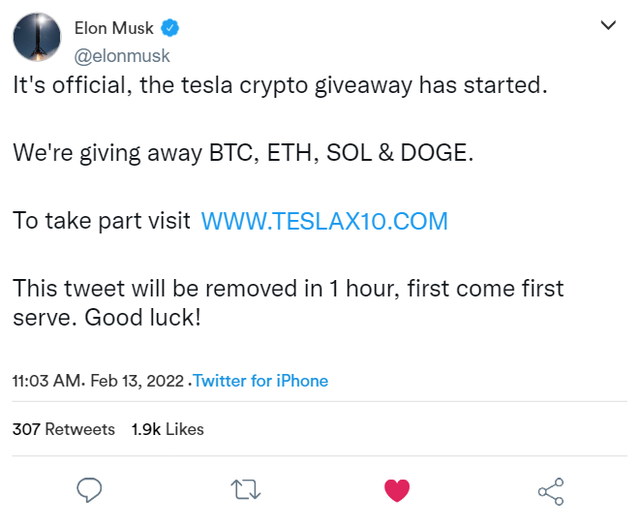Click the "We're giving away BTC" line

click(x=243, y=153)
